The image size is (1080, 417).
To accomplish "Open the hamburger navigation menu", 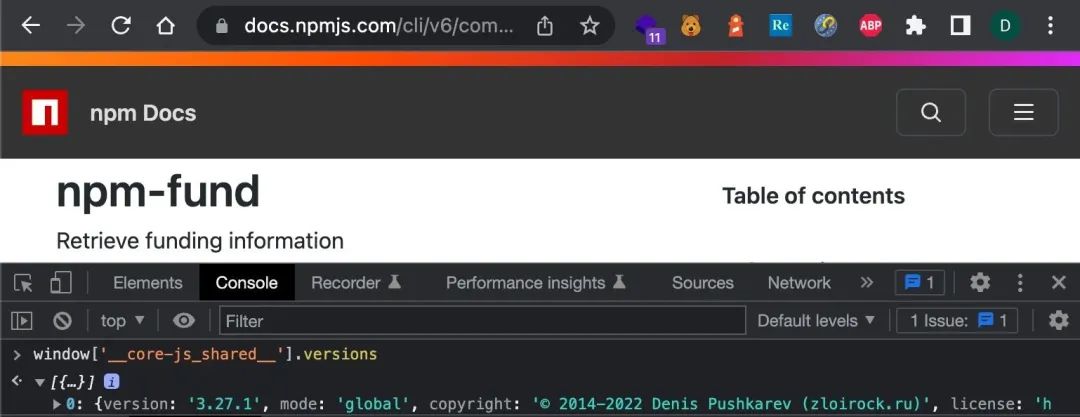I will [1024, 112].
